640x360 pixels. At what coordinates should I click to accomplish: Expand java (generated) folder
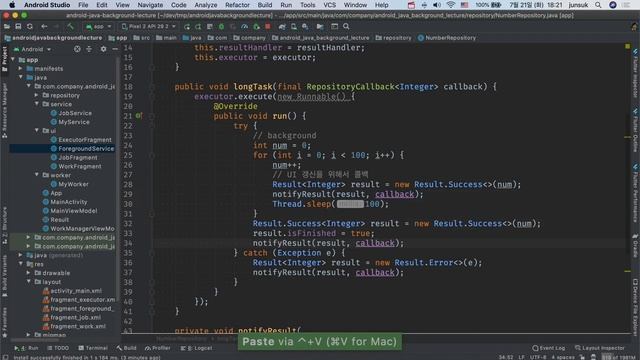[x=21, y=255]
